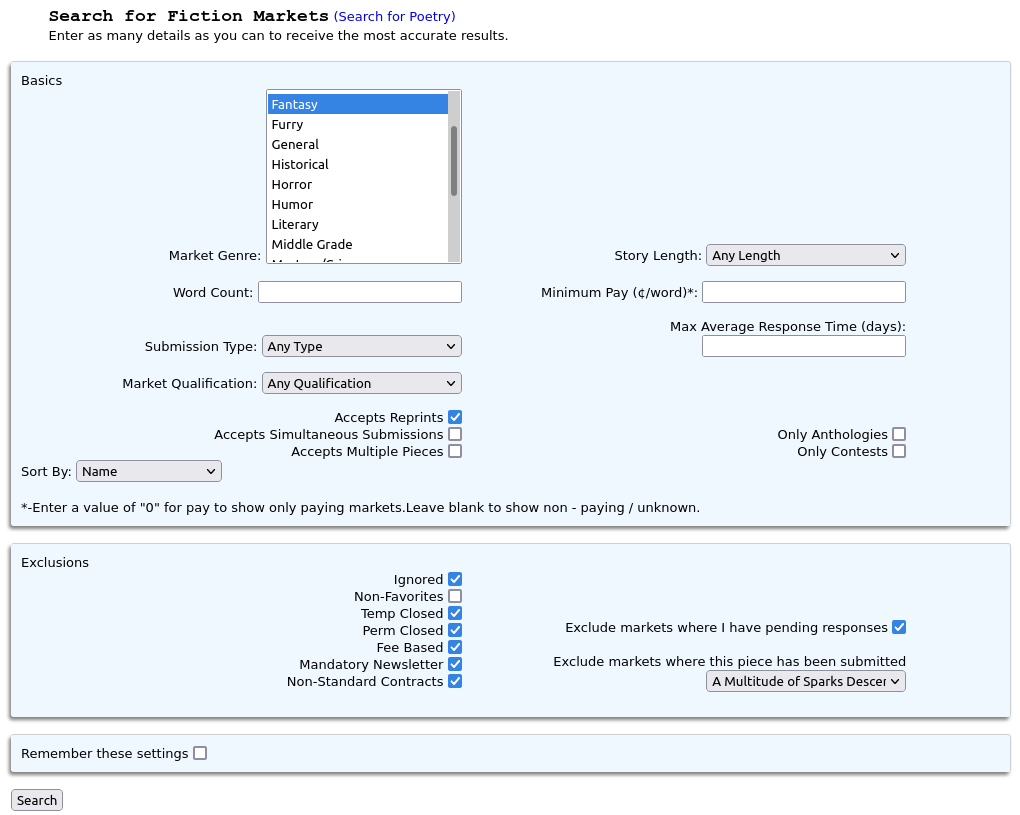
Task: Select Horror in the Market Genre list
Action: [x=358, y=185]
